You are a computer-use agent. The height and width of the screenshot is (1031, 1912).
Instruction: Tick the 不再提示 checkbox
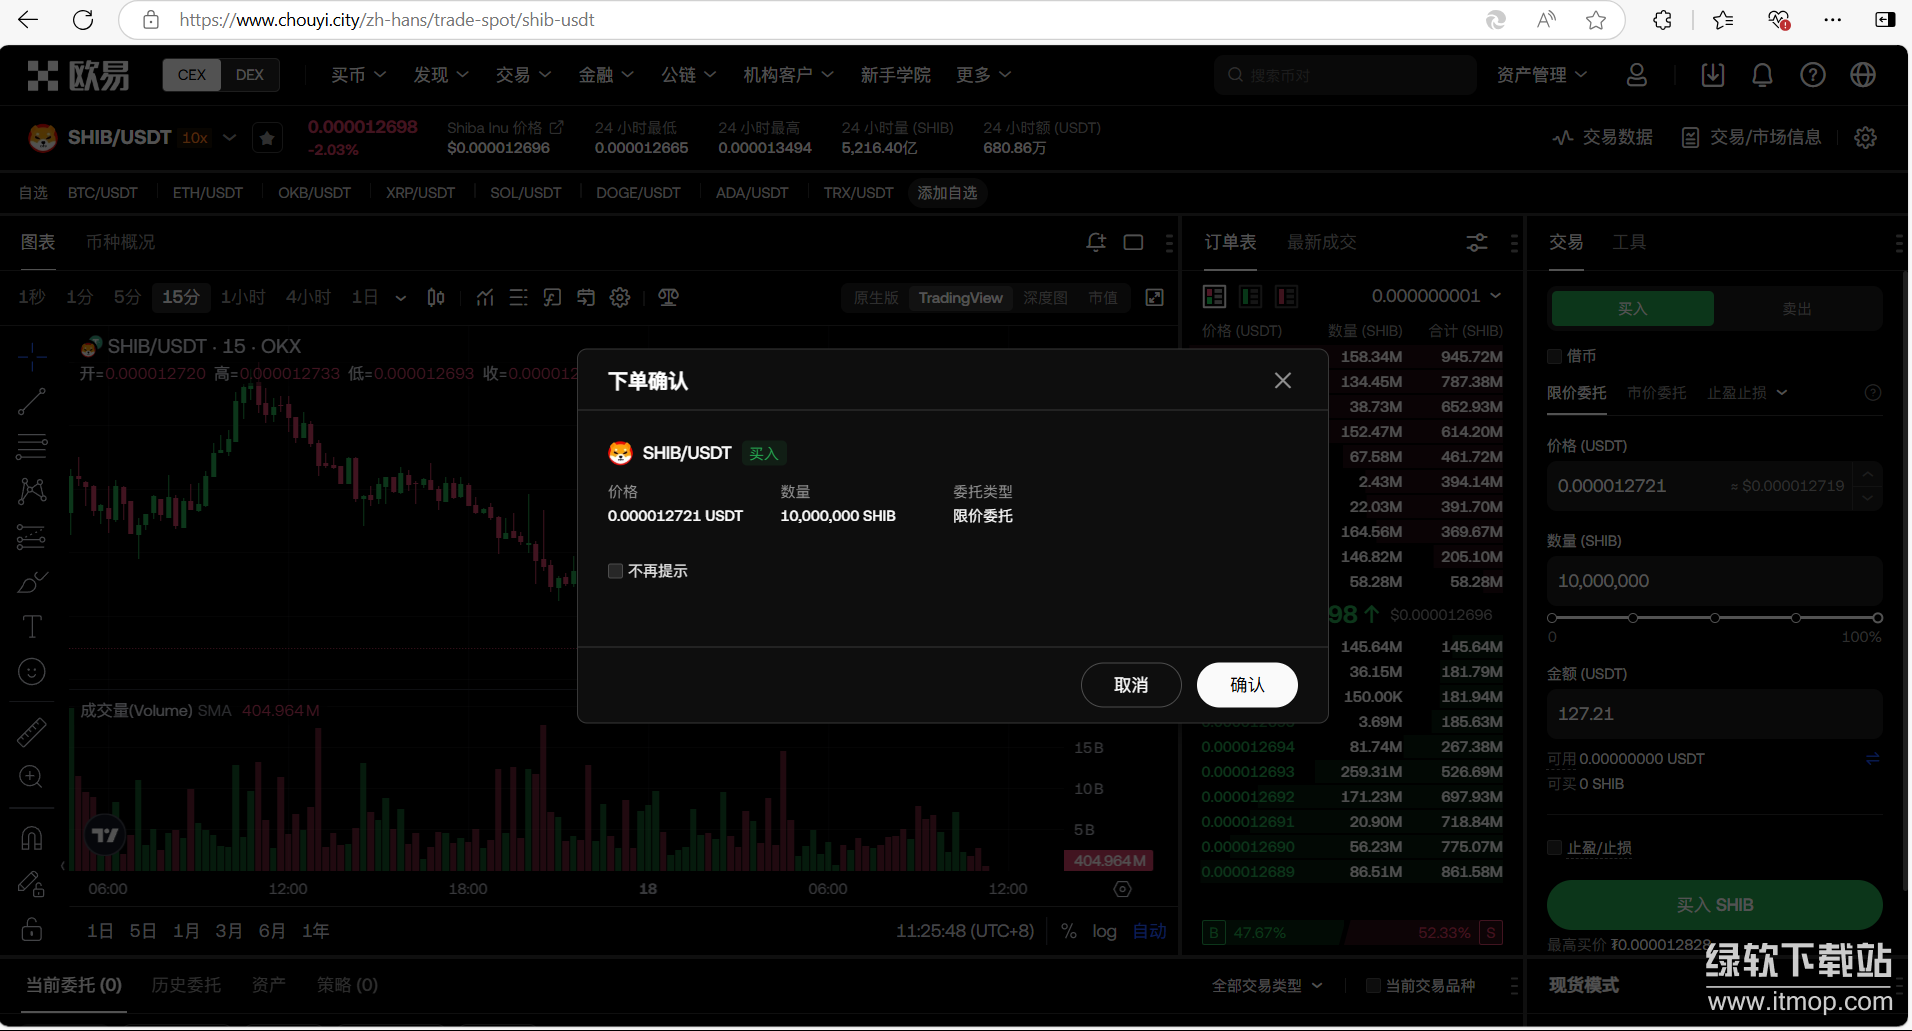[x=615, y=571]
